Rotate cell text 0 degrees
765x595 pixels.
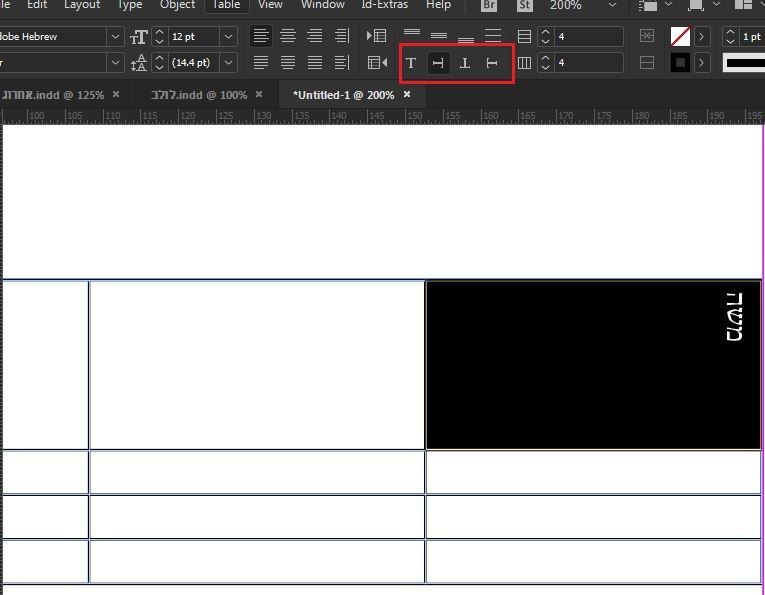pyautogui.click(x=411, y=62)
